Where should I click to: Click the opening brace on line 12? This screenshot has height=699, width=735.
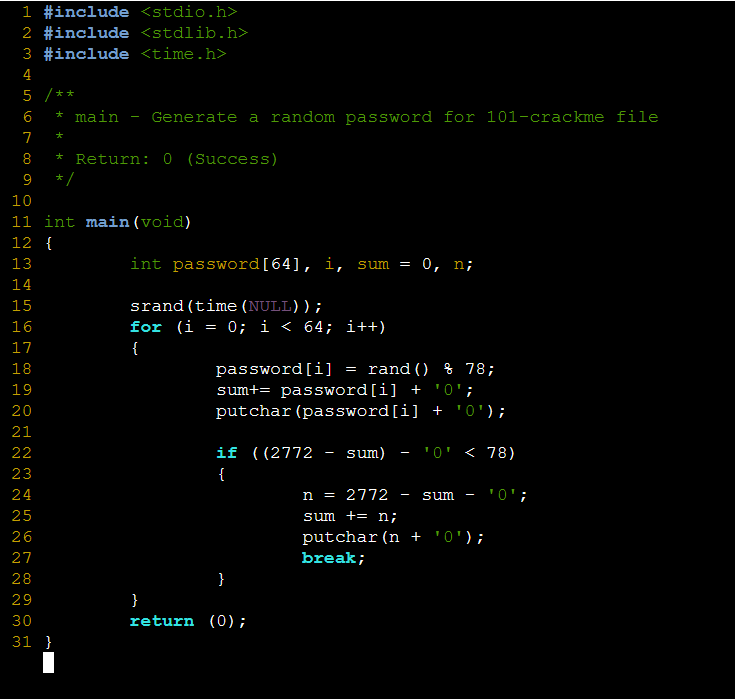48,243
